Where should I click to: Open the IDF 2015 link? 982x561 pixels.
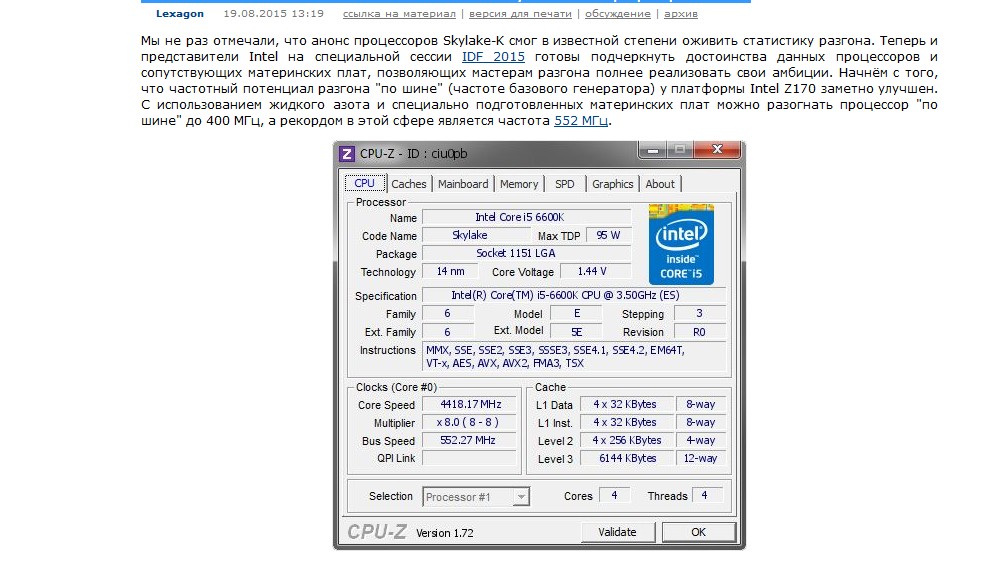click(x=493, y=57)
